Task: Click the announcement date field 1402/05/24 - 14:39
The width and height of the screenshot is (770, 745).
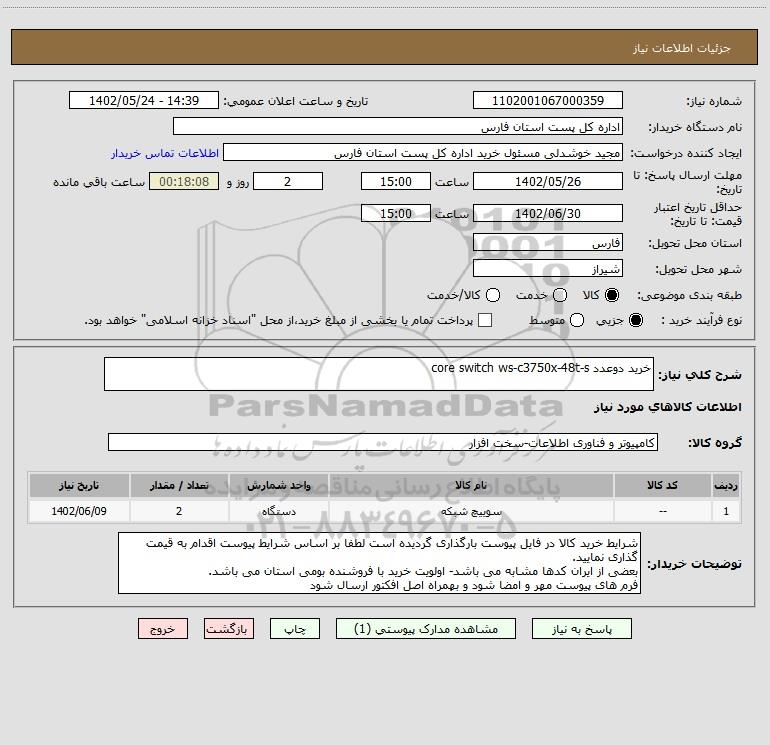Action: pos(144,100)
